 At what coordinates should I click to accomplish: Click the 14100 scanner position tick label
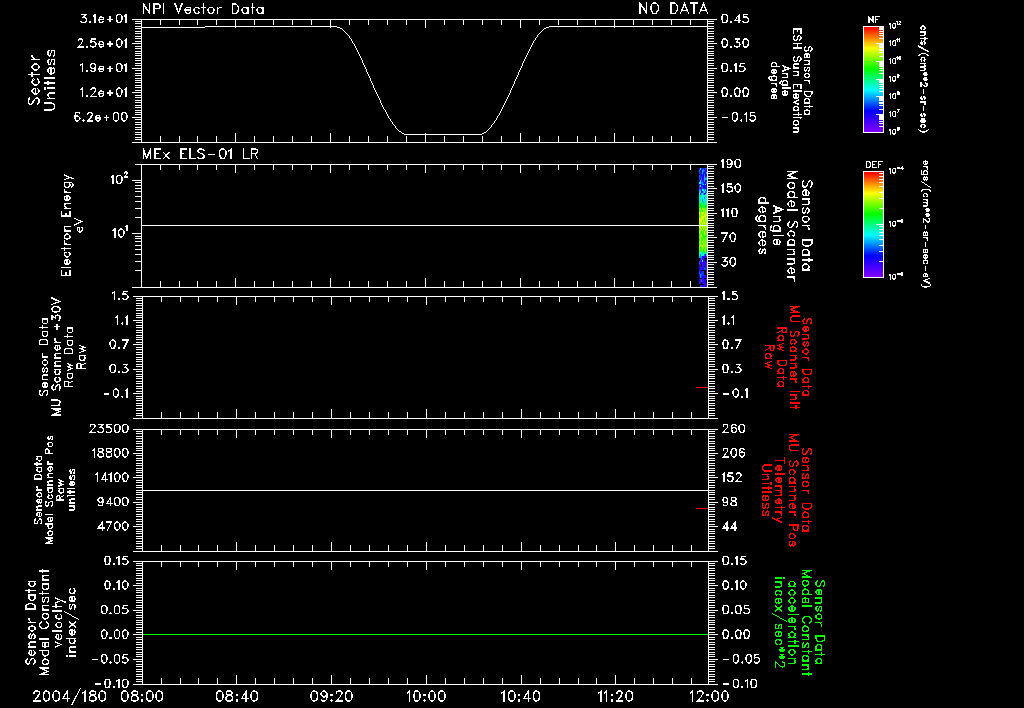point(108,477)
